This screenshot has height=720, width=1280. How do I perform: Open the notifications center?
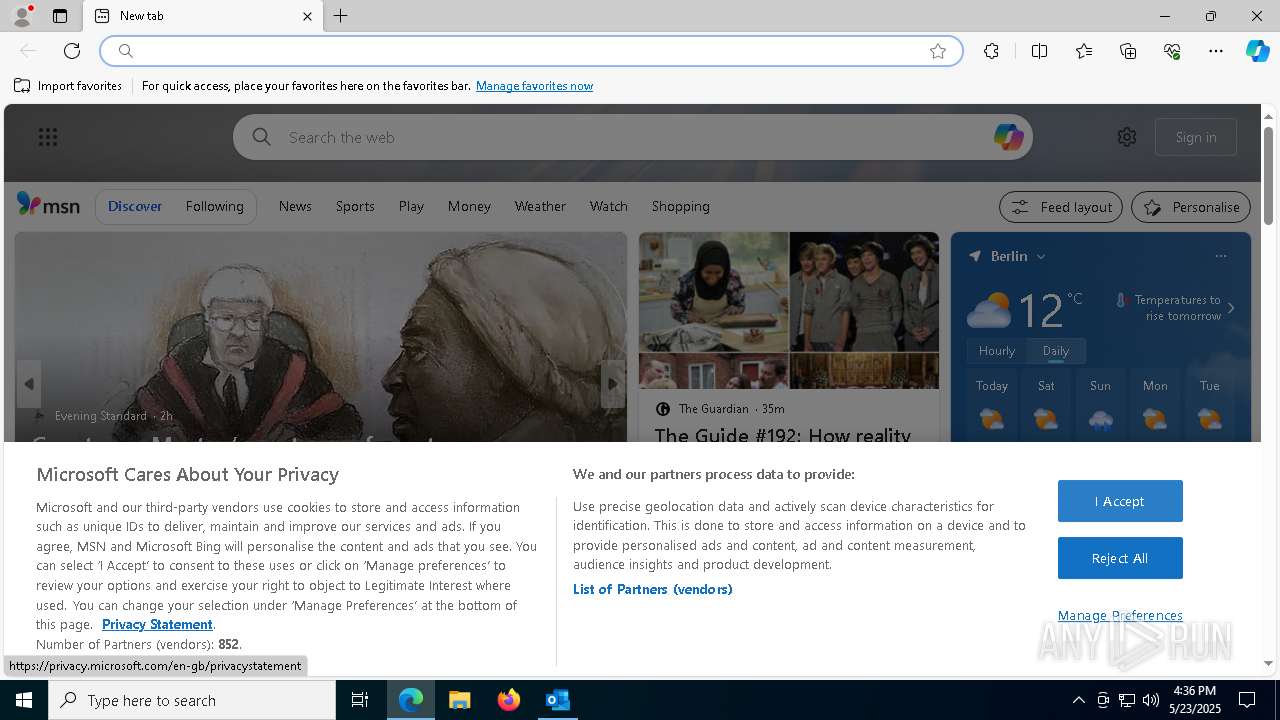(x=1247, y=700)
